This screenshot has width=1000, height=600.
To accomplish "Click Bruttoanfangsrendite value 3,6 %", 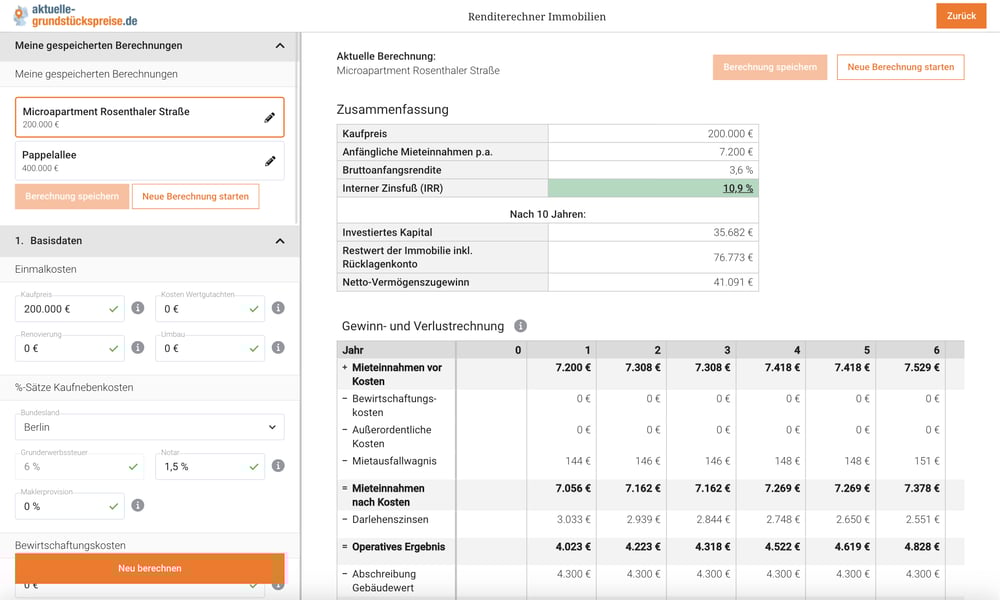I will [x=741, y=170].
